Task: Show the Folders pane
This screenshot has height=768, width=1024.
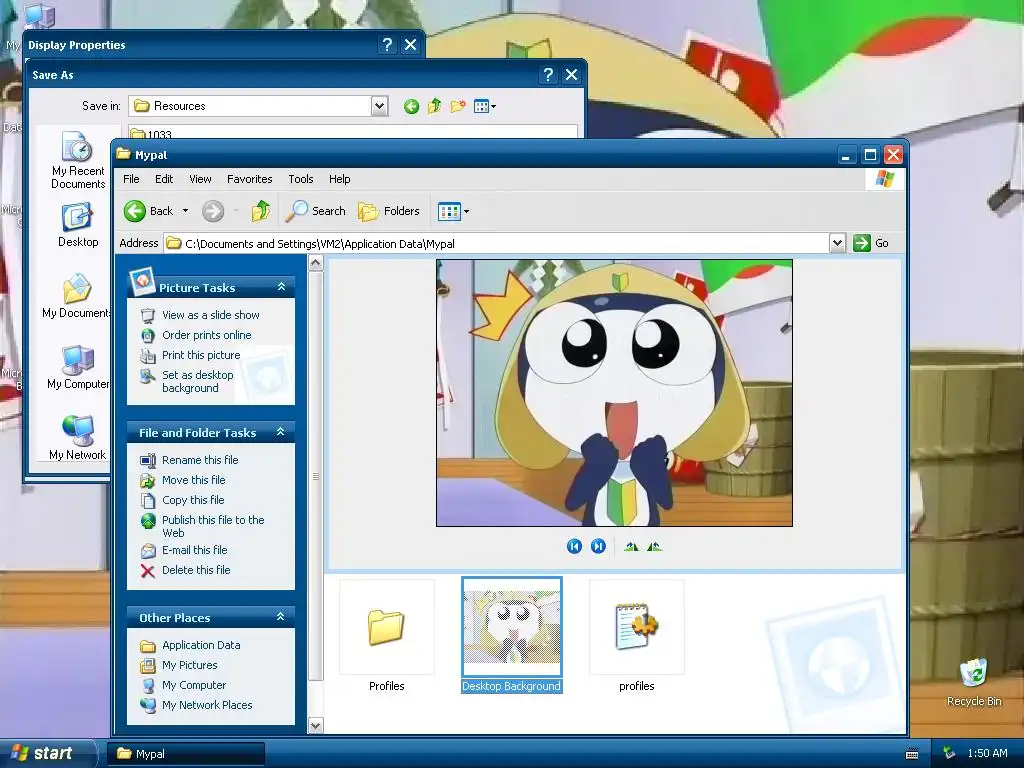Action: pyautogui.click(x=389, y=211)
